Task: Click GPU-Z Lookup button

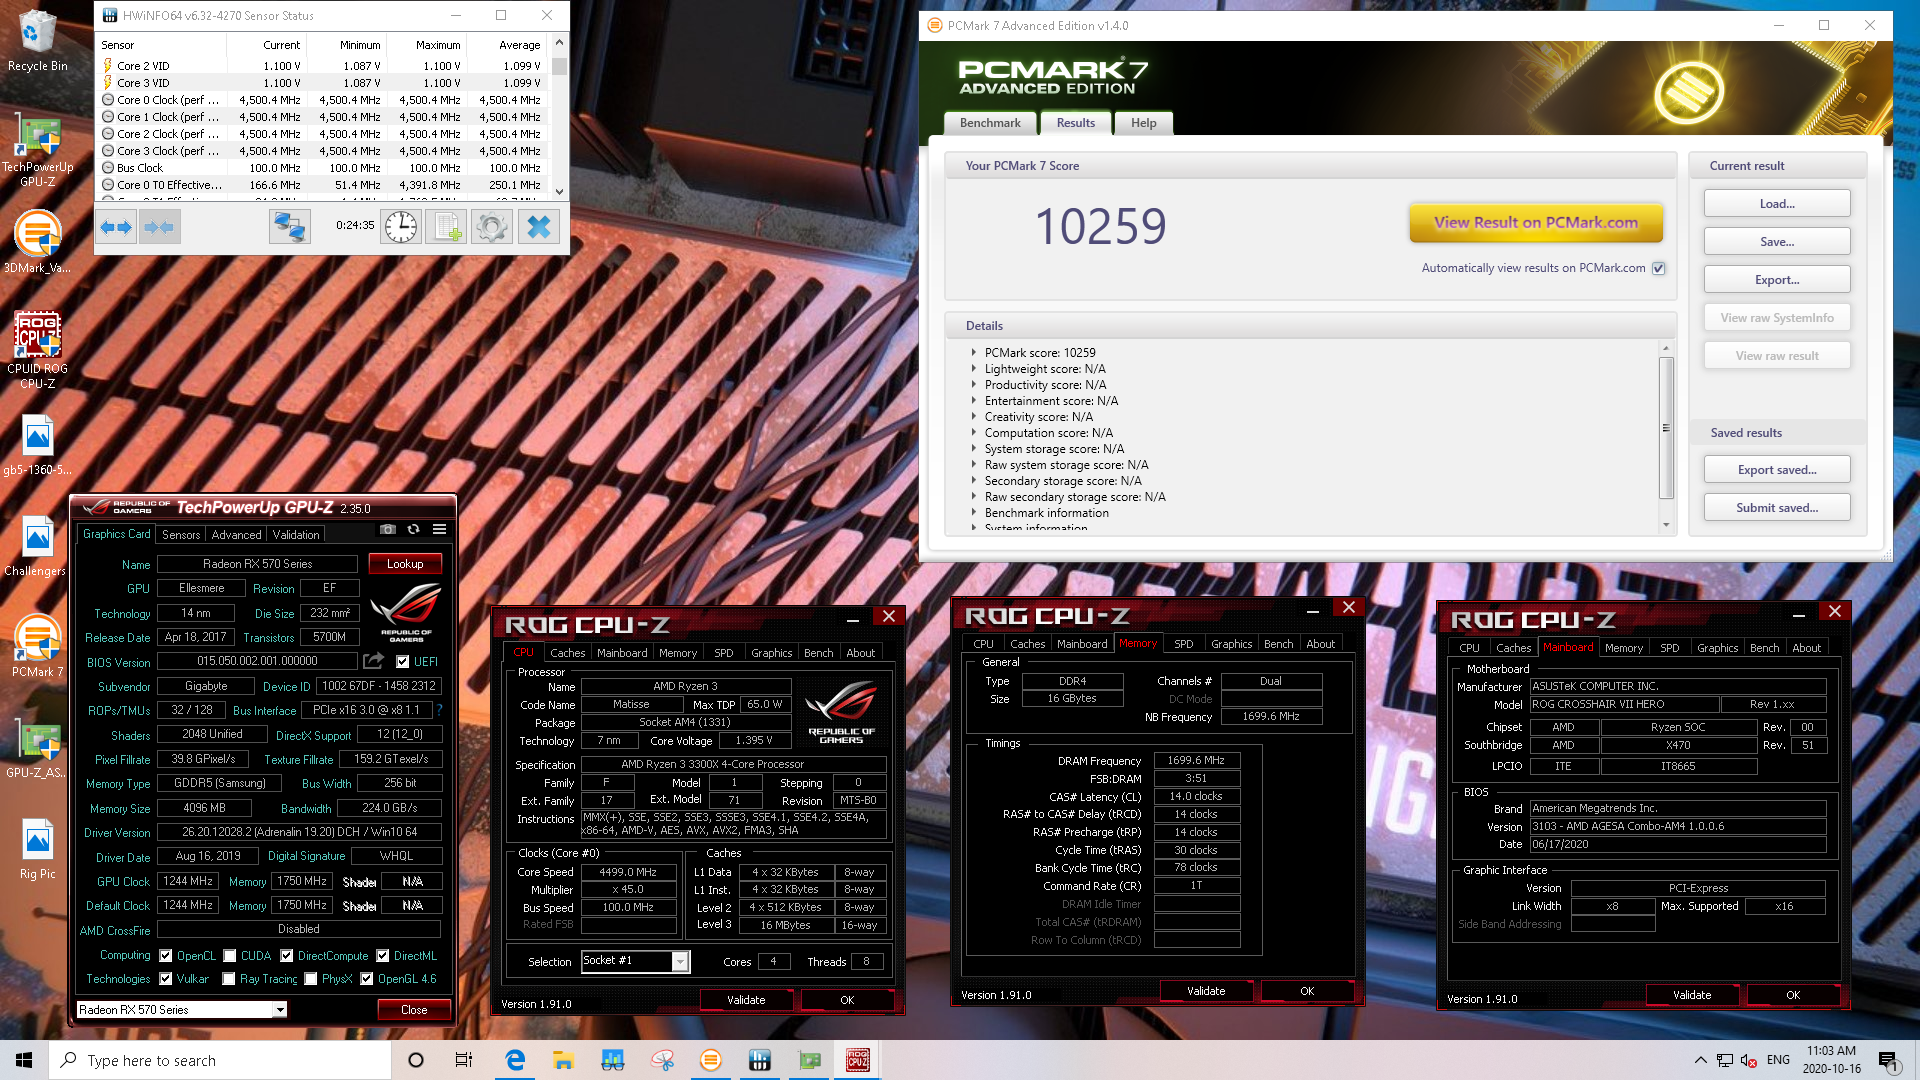Action: coord(405,564)
